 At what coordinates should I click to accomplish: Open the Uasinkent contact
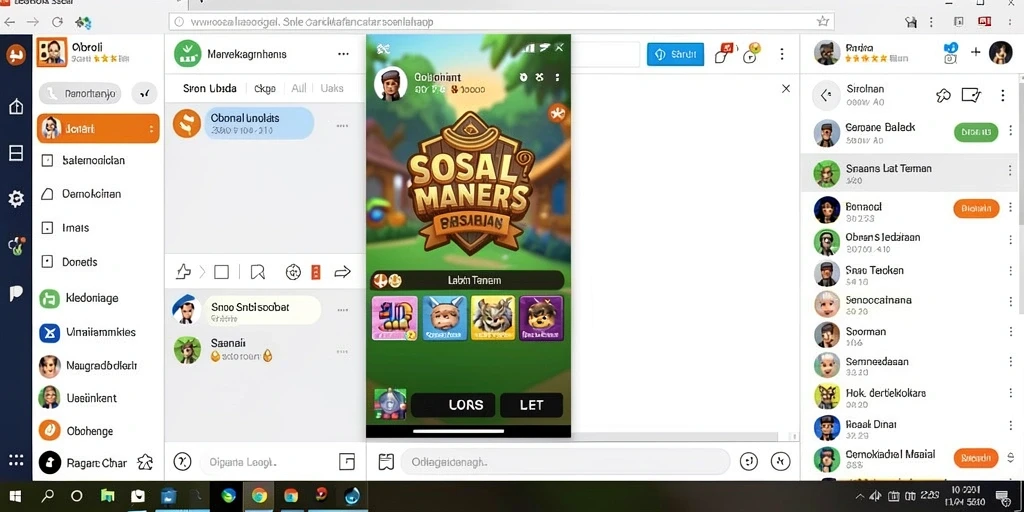pos(98,398)
